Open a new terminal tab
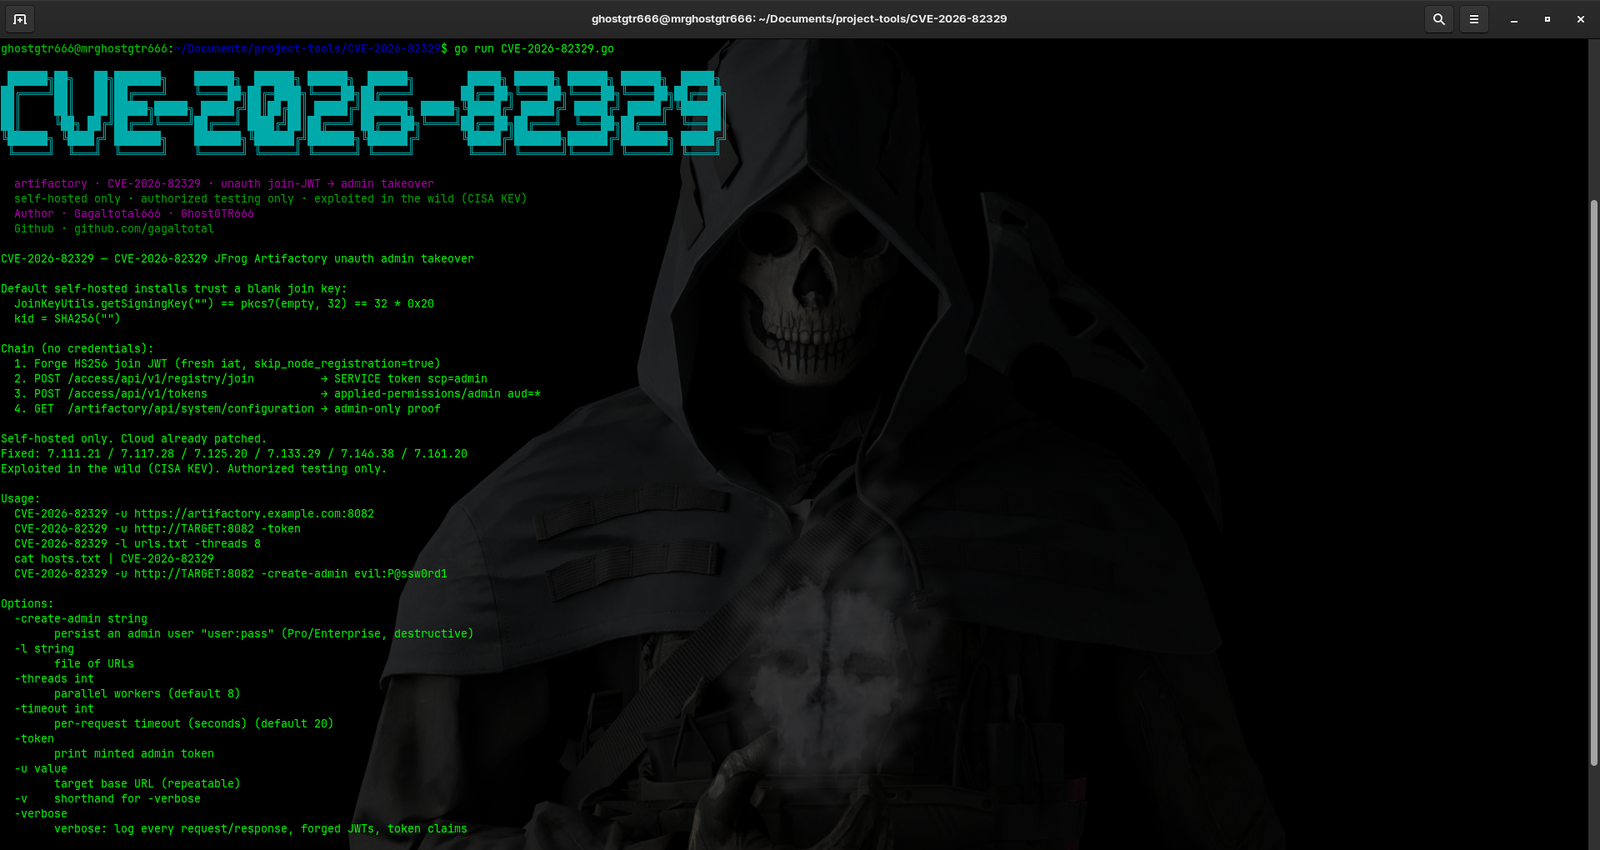1600x850 pixels. coord(20,19)
